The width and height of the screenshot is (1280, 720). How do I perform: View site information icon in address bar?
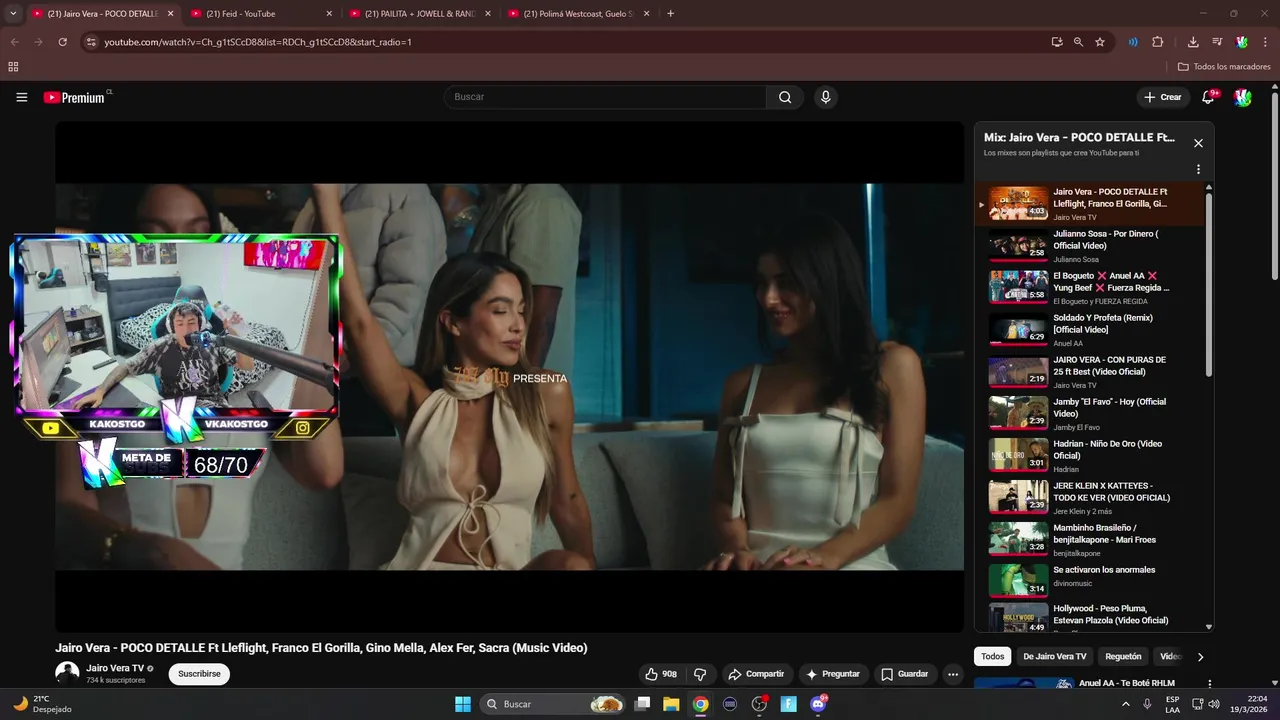coord(91,42)
